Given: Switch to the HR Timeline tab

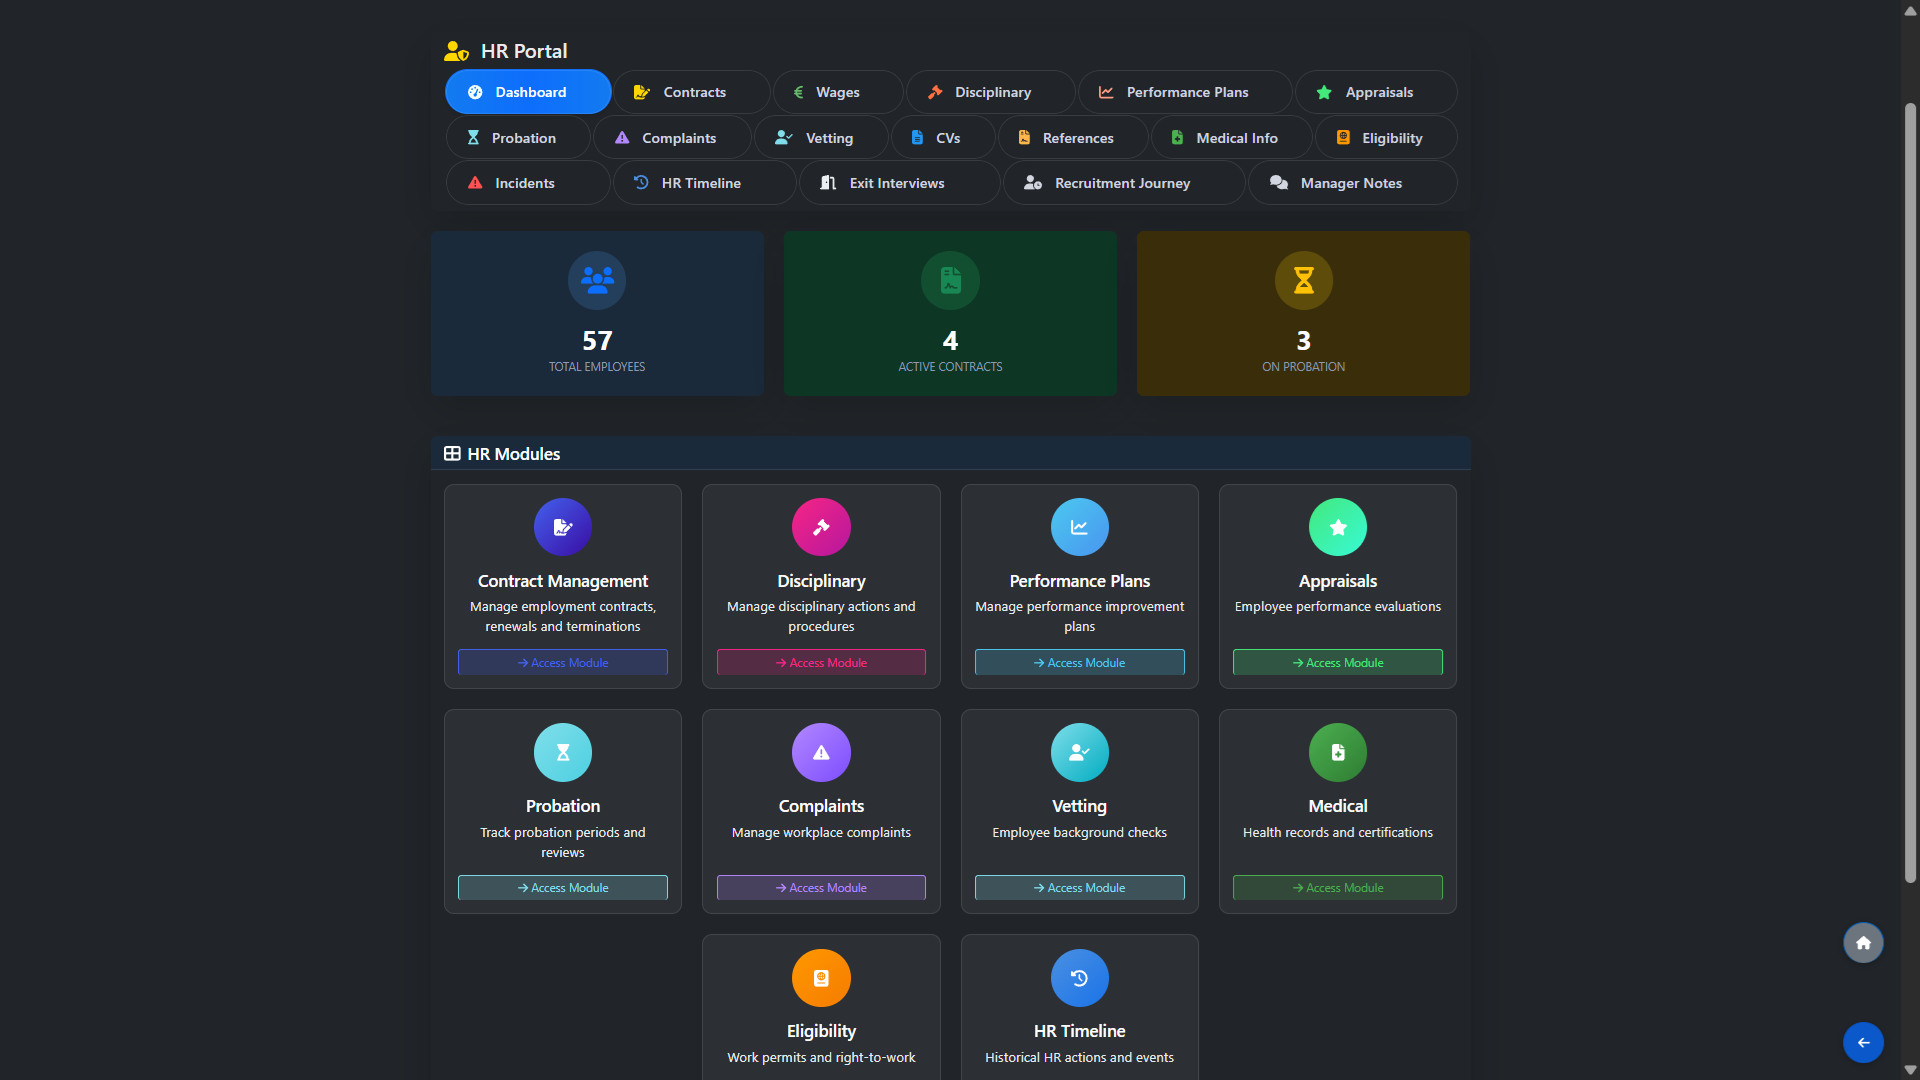Looking at the screenshot, I should (x=705, y=183).
